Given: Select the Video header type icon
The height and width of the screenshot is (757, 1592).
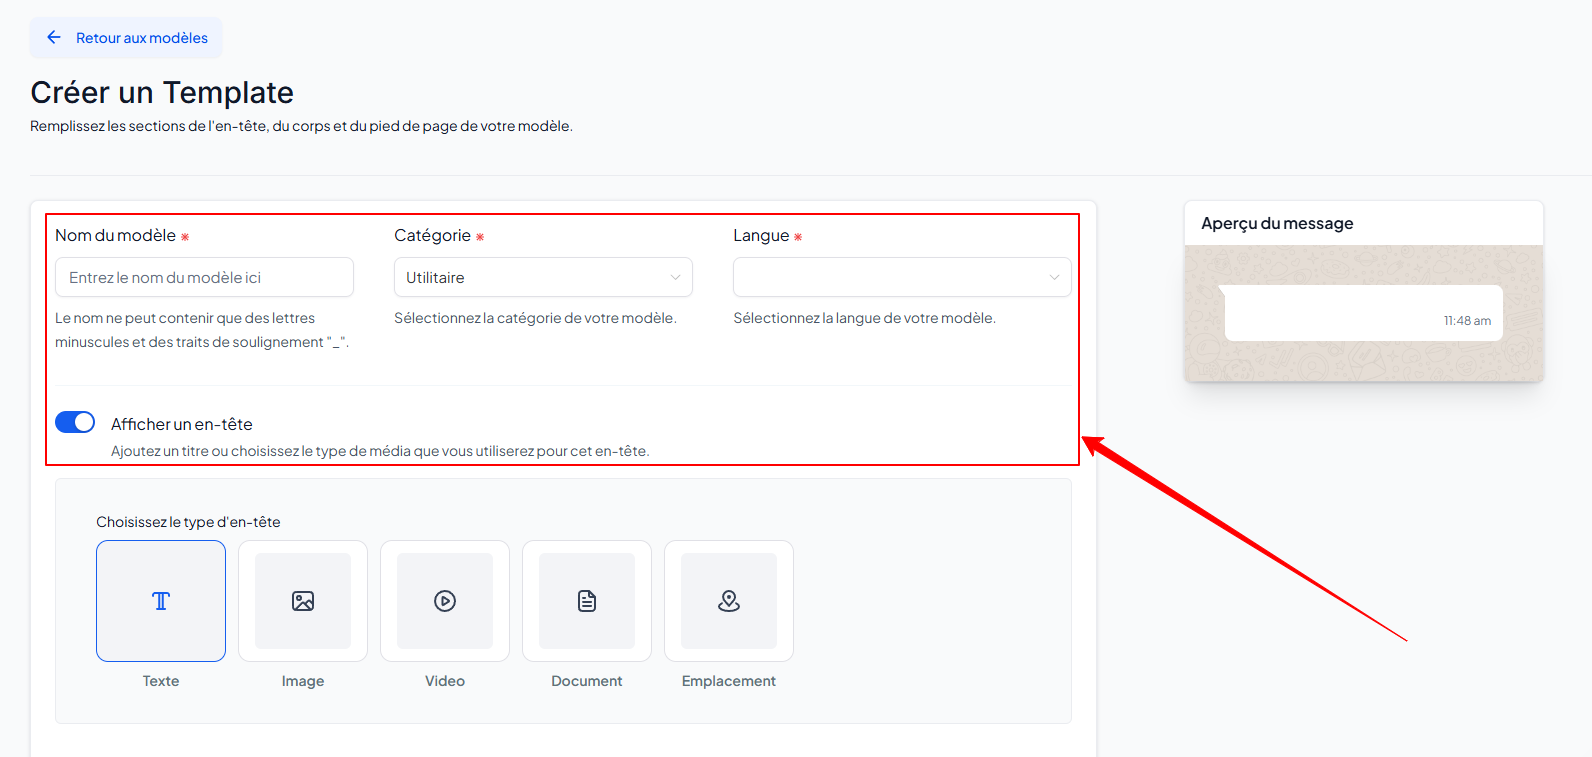Looking at the screenshot, I should point(445,601).
